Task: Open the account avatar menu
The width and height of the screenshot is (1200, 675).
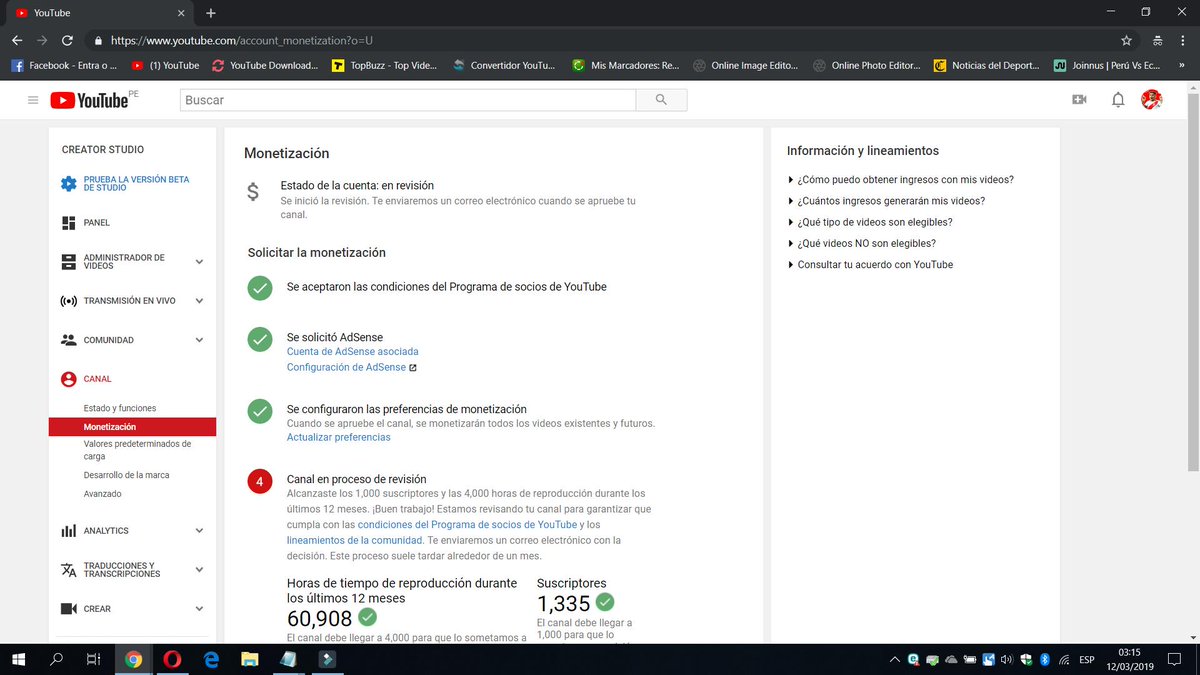Action: [x=1152, y=100]
